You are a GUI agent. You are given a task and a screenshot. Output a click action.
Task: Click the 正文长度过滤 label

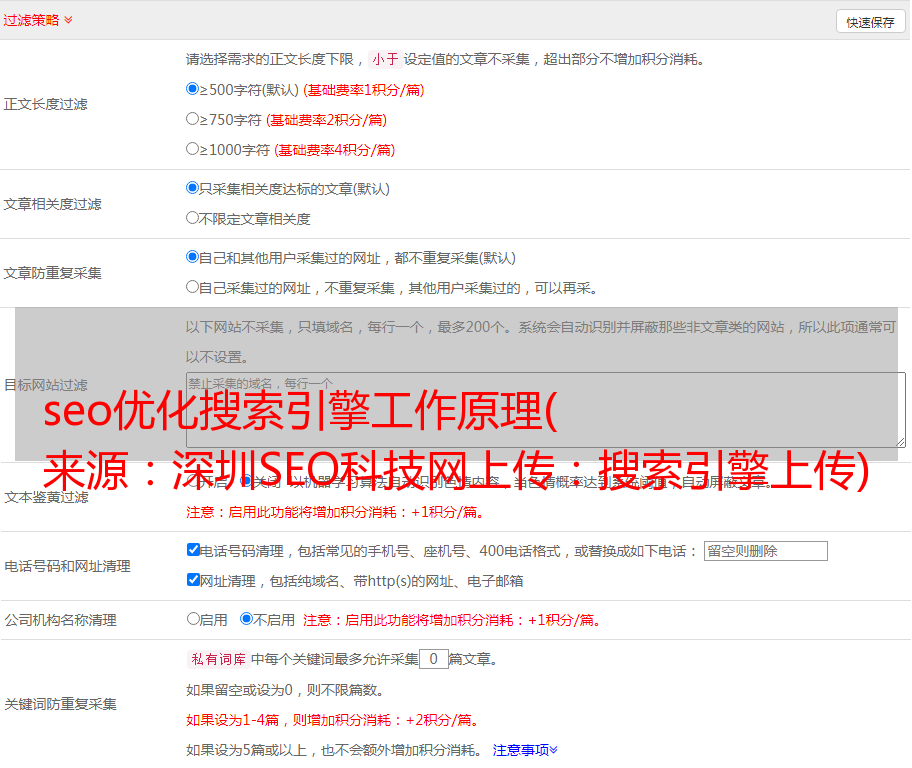tap(45, 104)
